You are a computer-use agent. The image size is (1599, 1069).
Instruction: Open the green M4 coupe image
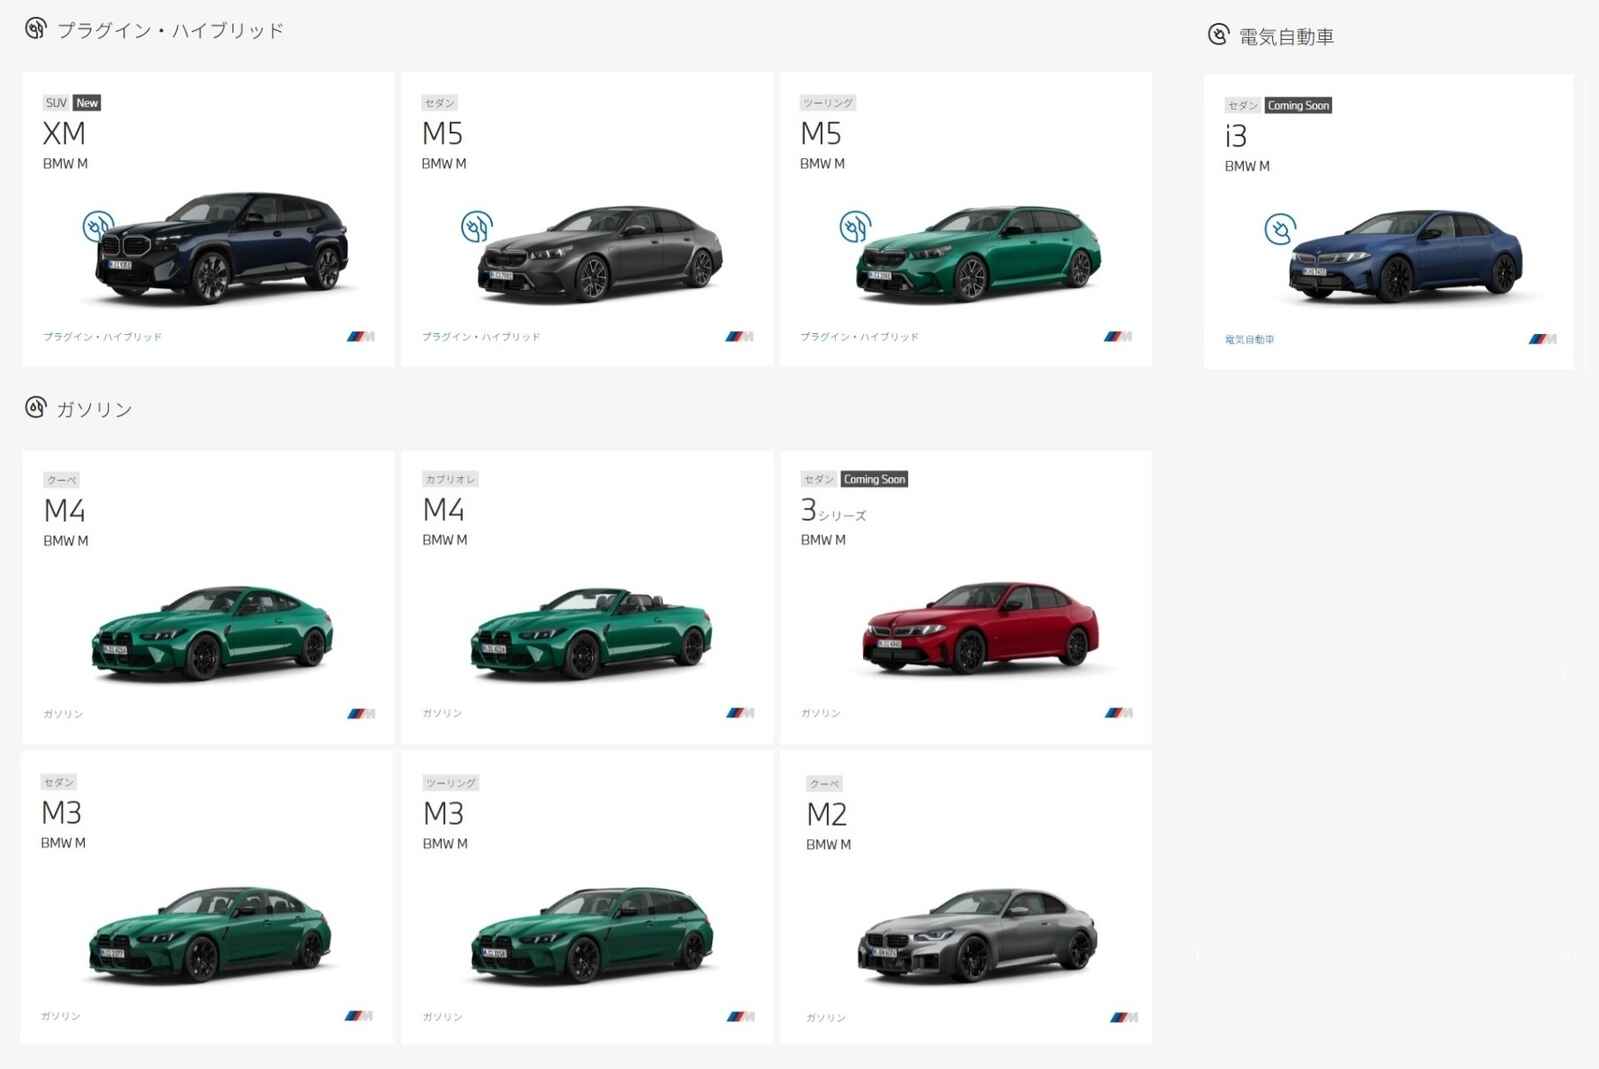coord(212,633)
